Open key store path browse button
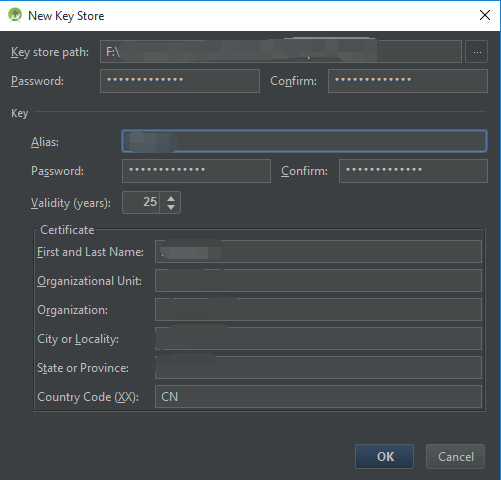The height and width of the screenshot is (480, 501). pos(476,52)
